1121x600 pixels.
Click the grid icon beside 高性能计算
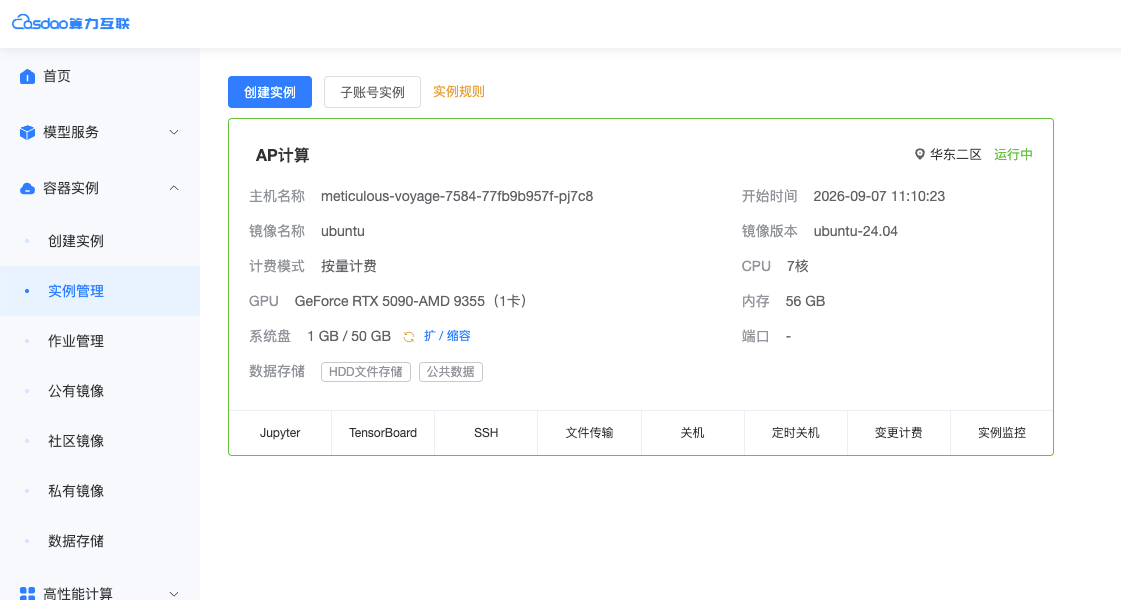pos(27,594)
